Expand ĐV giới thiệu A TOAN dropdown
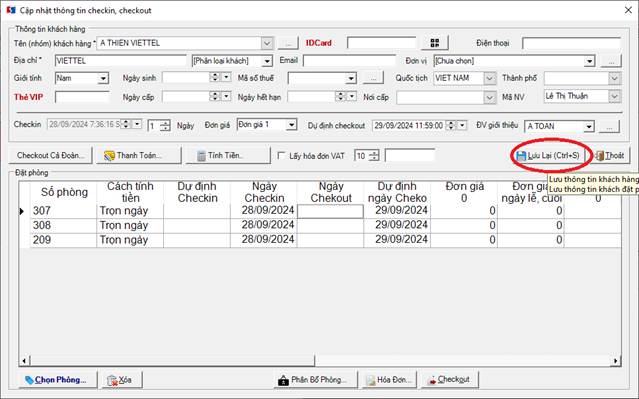The image size is (639, 399). tap(588, 126)
